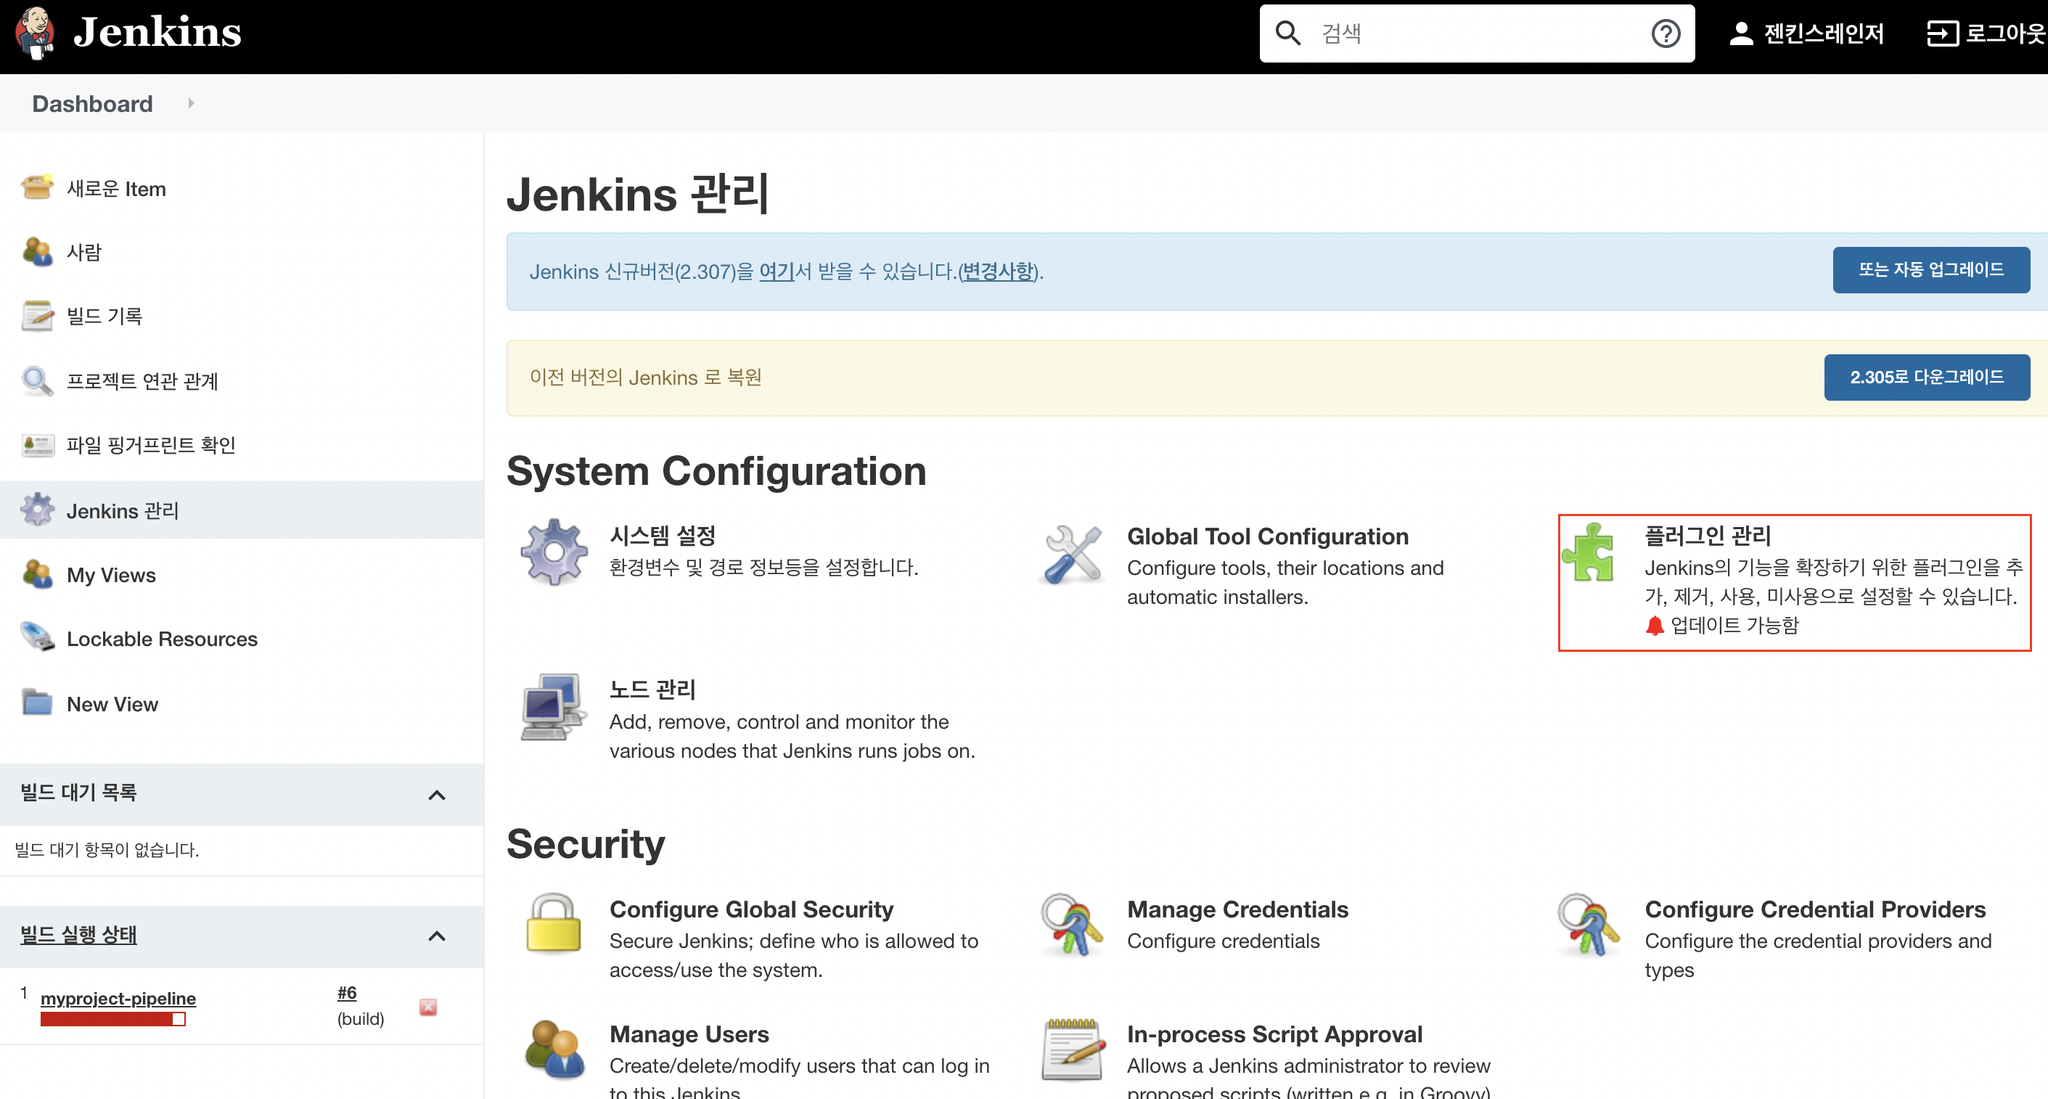Open the Manage Credentials link
This screenshot has width=2048, height=1099.
(1237, 910)
